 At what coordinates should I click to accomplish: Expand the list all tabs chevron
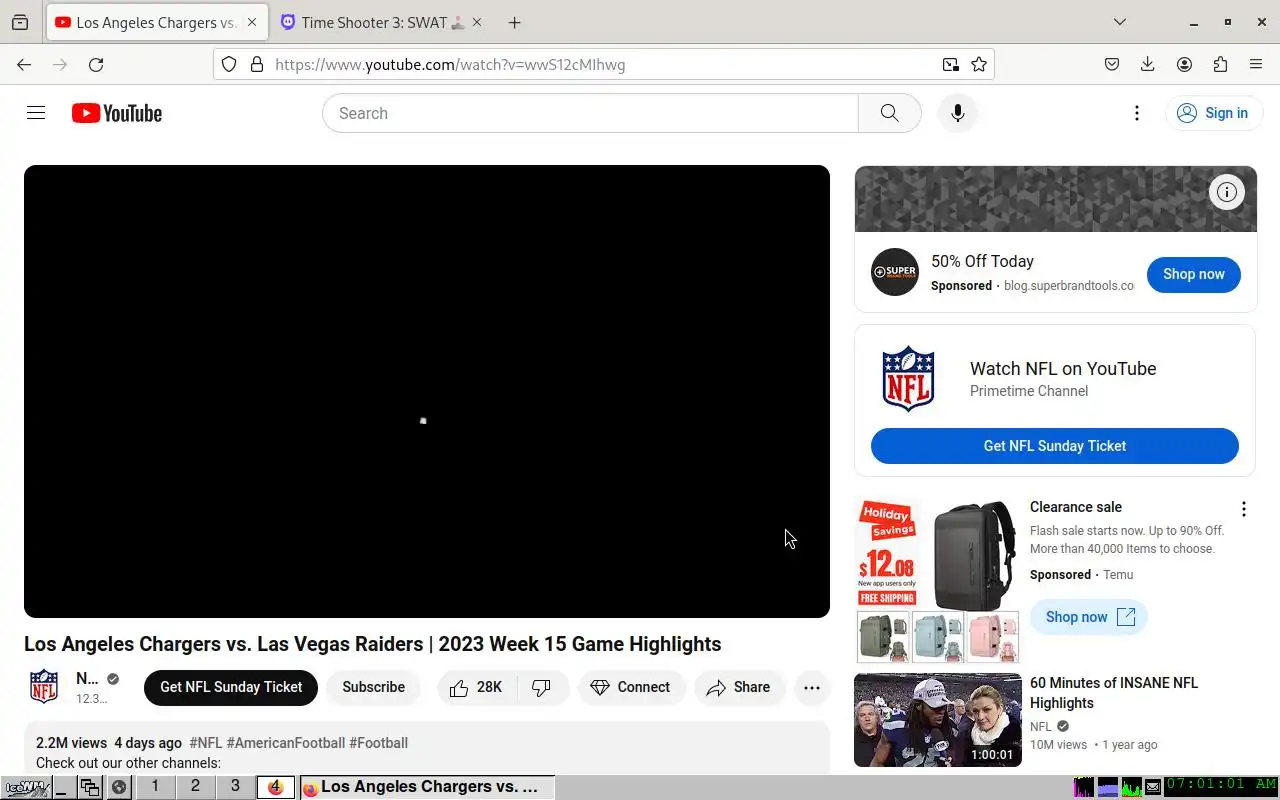click(x=1120, y=22)
